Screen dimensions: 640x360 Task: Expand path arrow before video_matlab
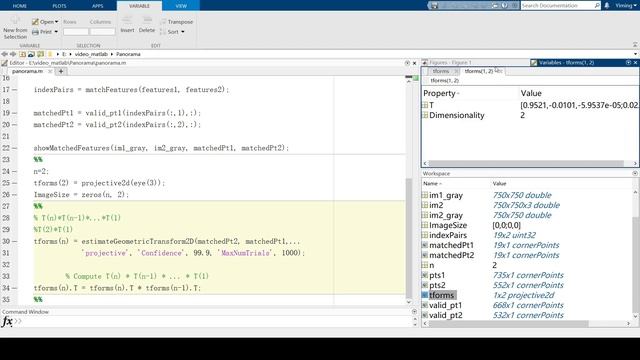tap(71, 54)
